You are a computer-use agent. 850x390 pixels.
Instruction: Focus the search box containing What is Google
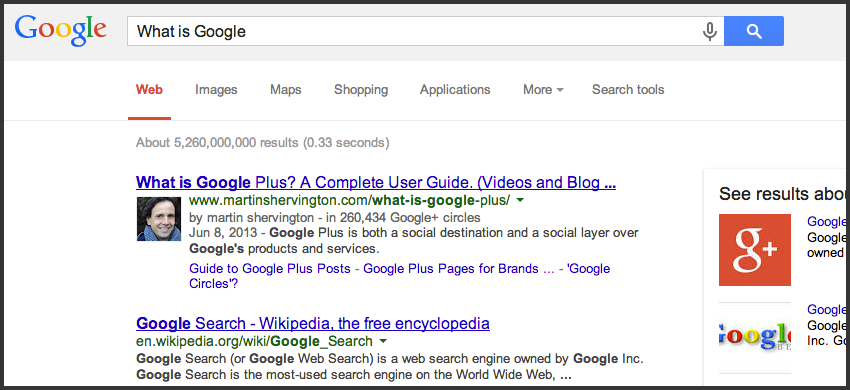pos(426,31)
